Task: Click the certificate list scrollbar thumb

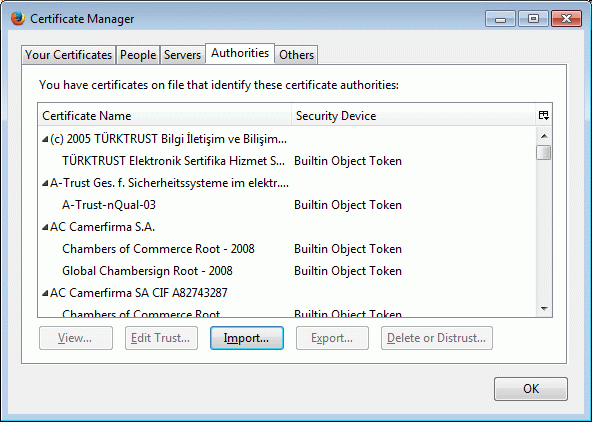Action: [x=544, y=152]
